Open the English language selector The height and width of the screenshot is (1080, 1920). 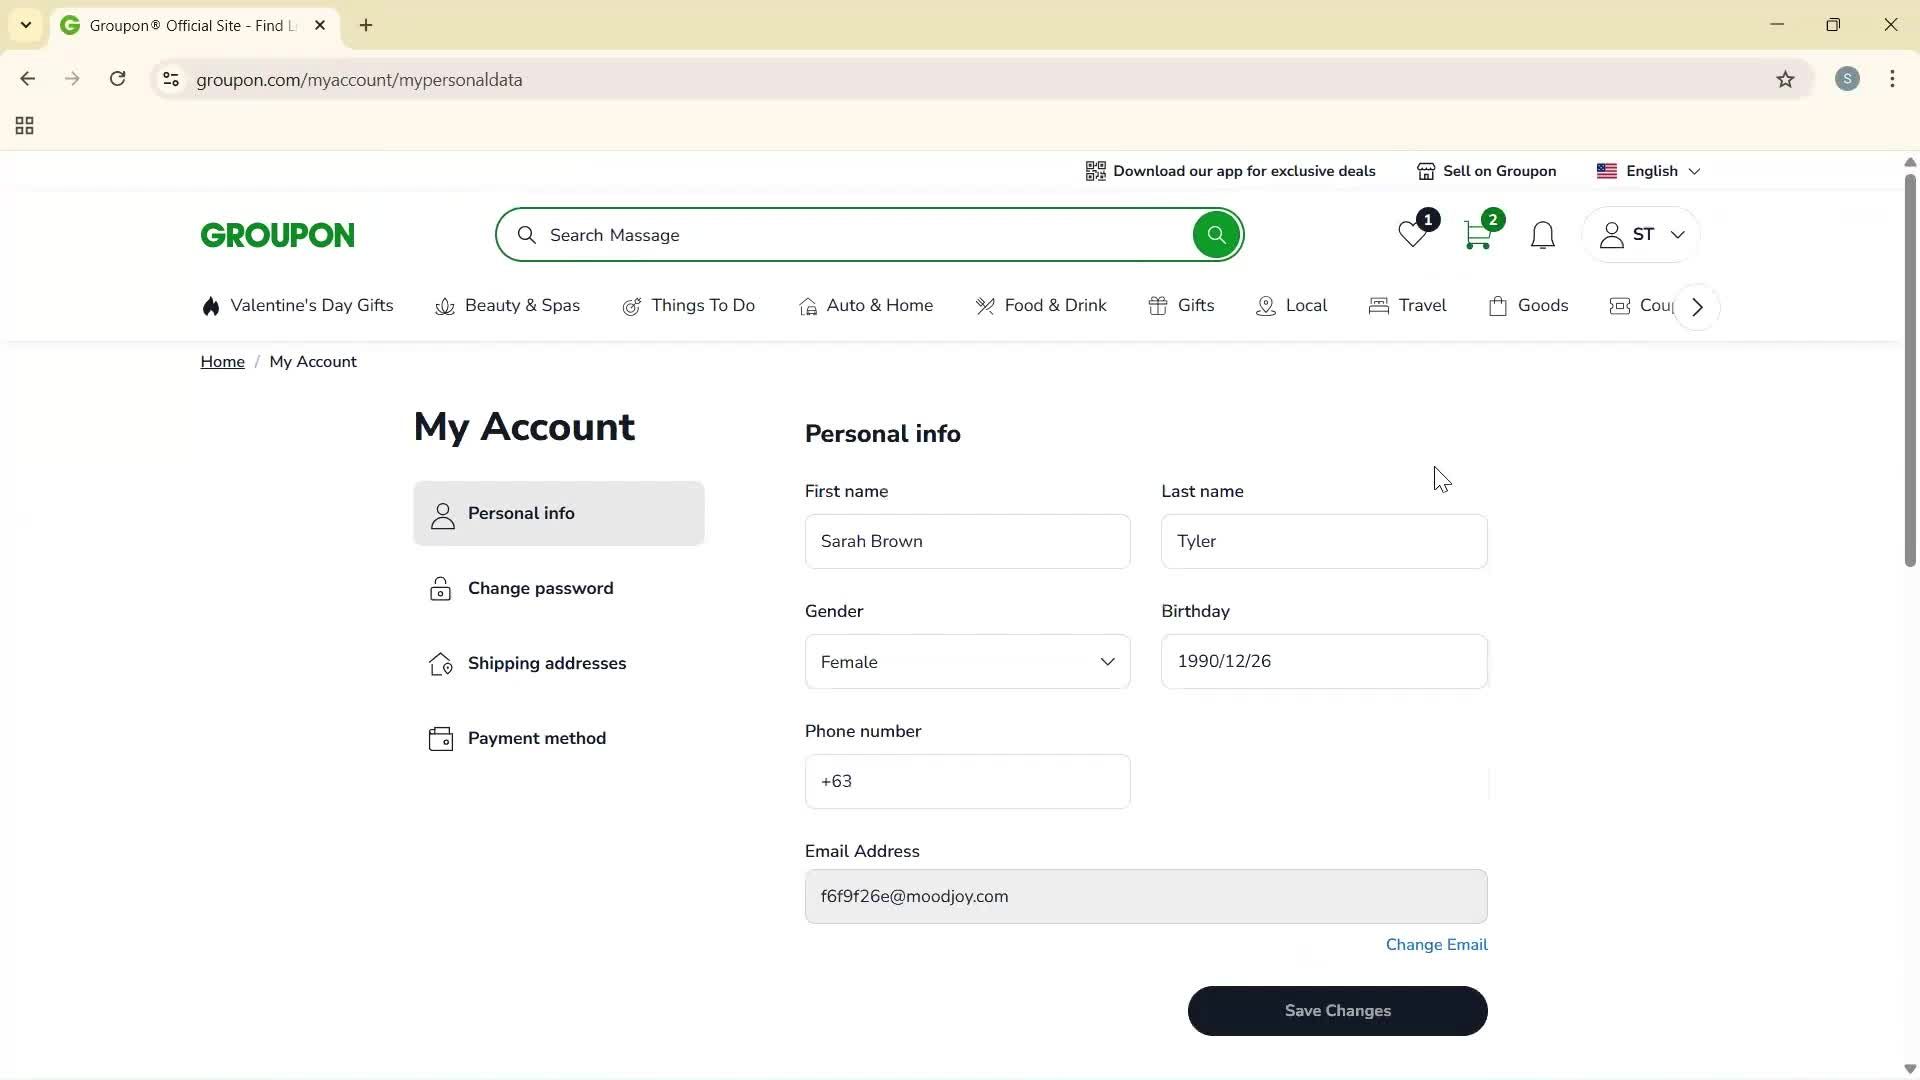click(1650, 171)
